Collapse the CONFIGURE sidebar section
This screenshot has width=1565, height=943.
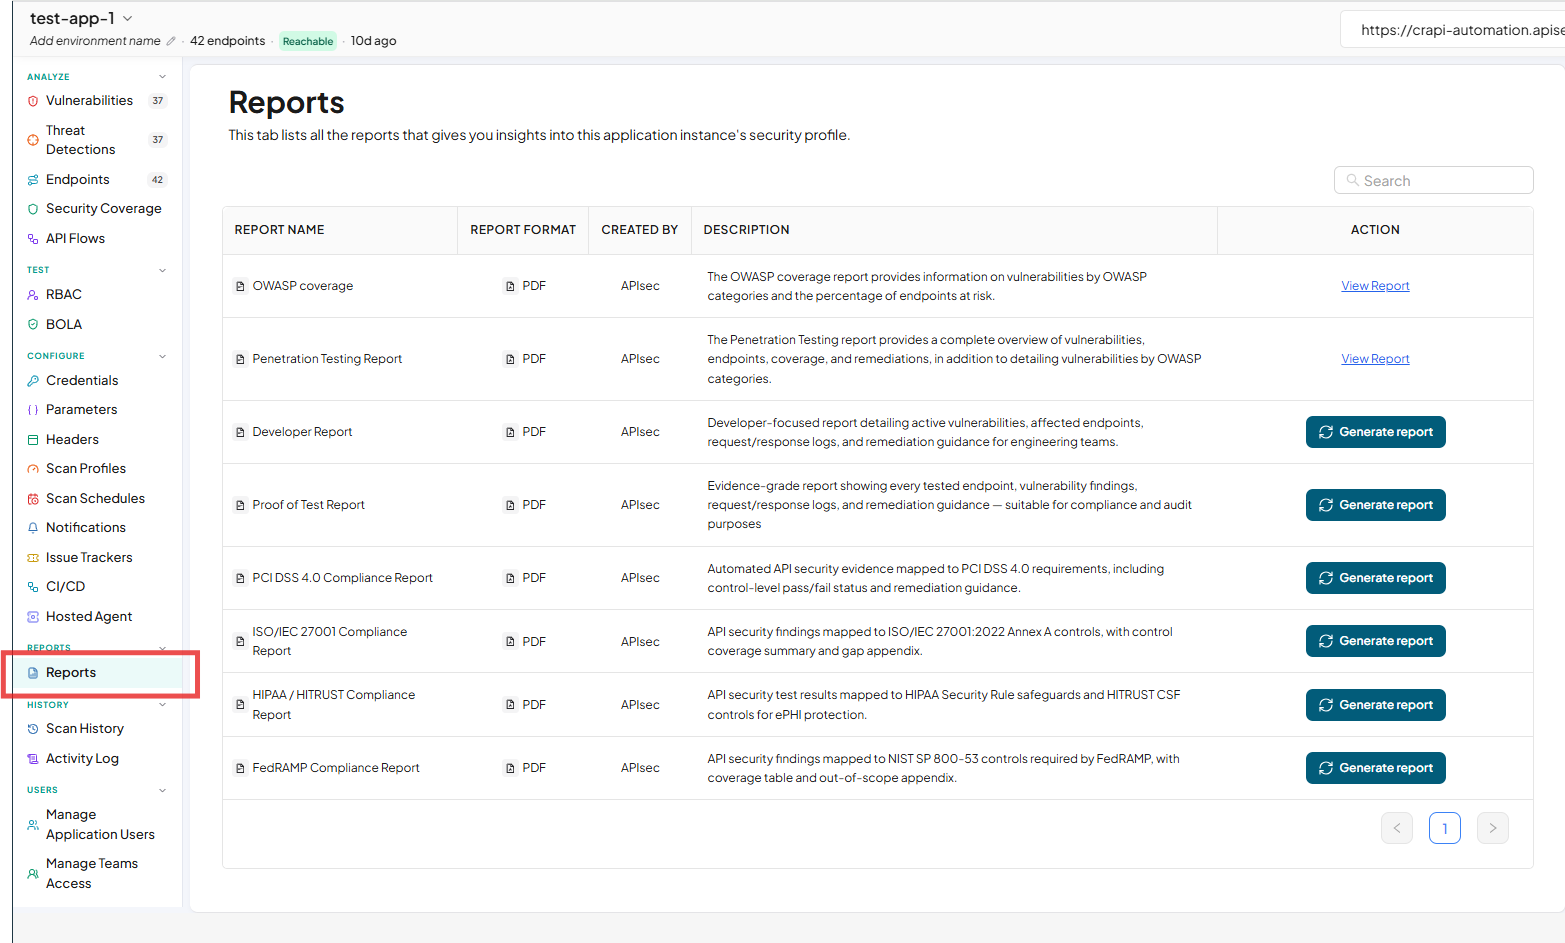[x=162, y=356]
